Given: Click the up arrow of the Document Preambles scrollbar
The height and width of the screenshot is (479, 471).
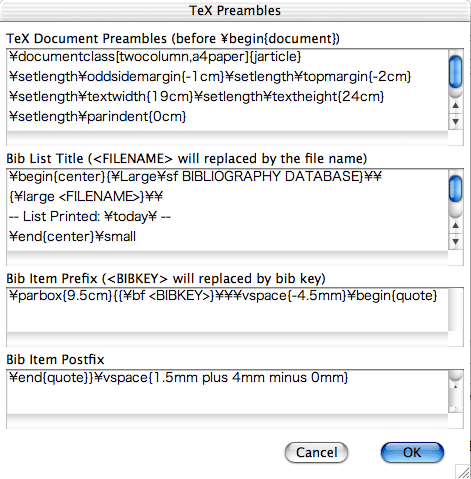Looking at the screenshot, I should coord(455,106).
